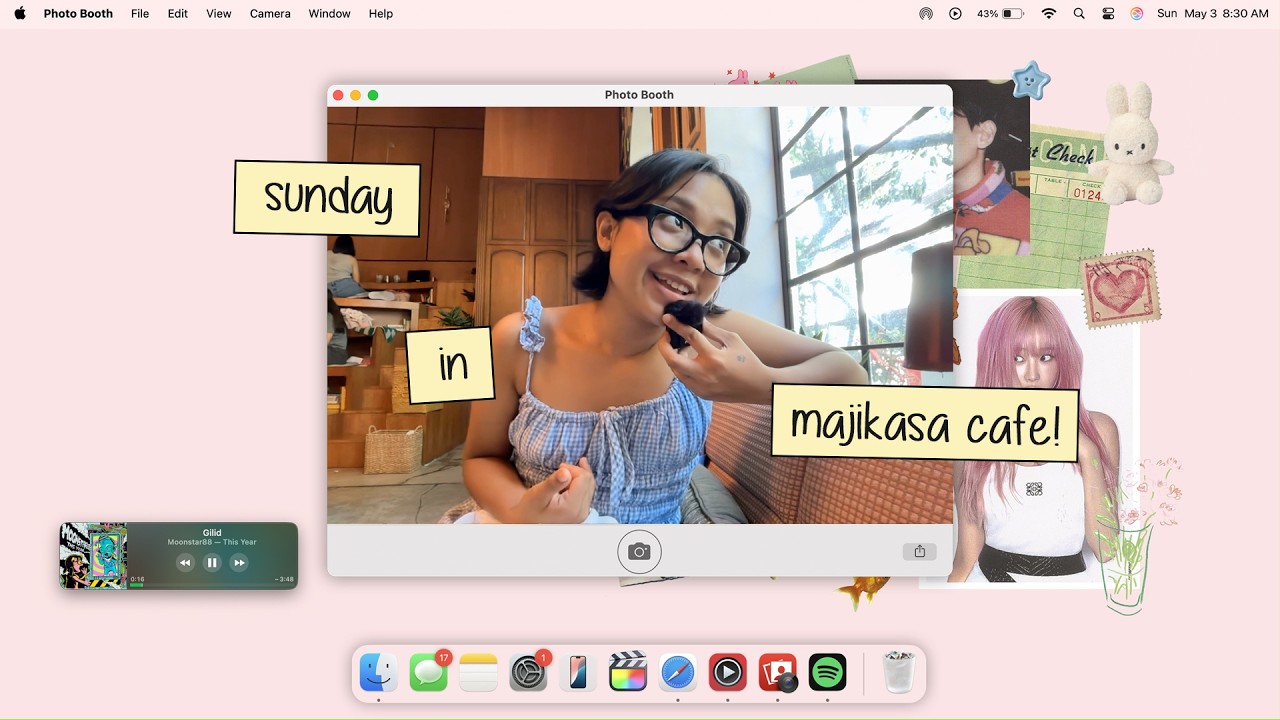
Task: Open the Photo Booth application menu
Action: (78, 14)
